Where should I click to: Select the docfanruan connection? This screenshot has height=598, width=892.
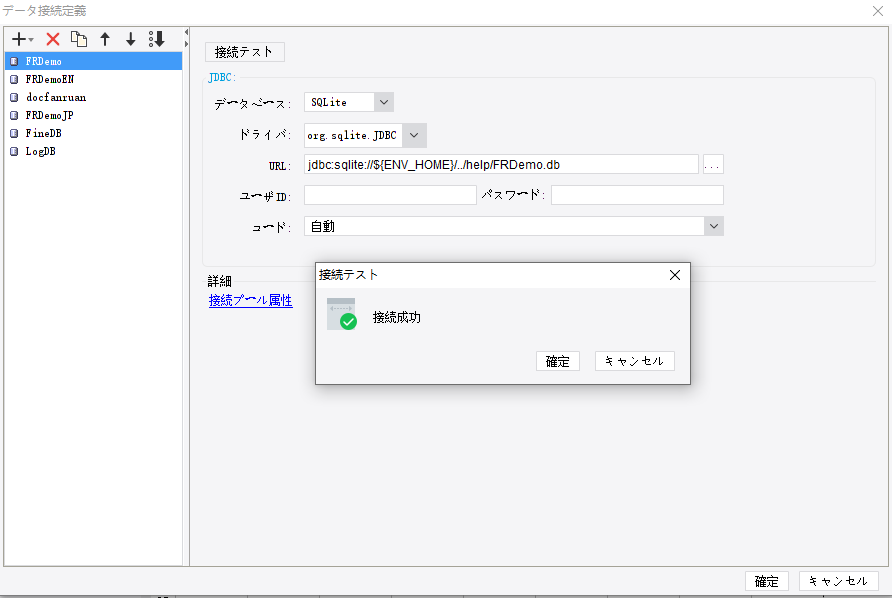pyautogui.click(x=93, y=97)
